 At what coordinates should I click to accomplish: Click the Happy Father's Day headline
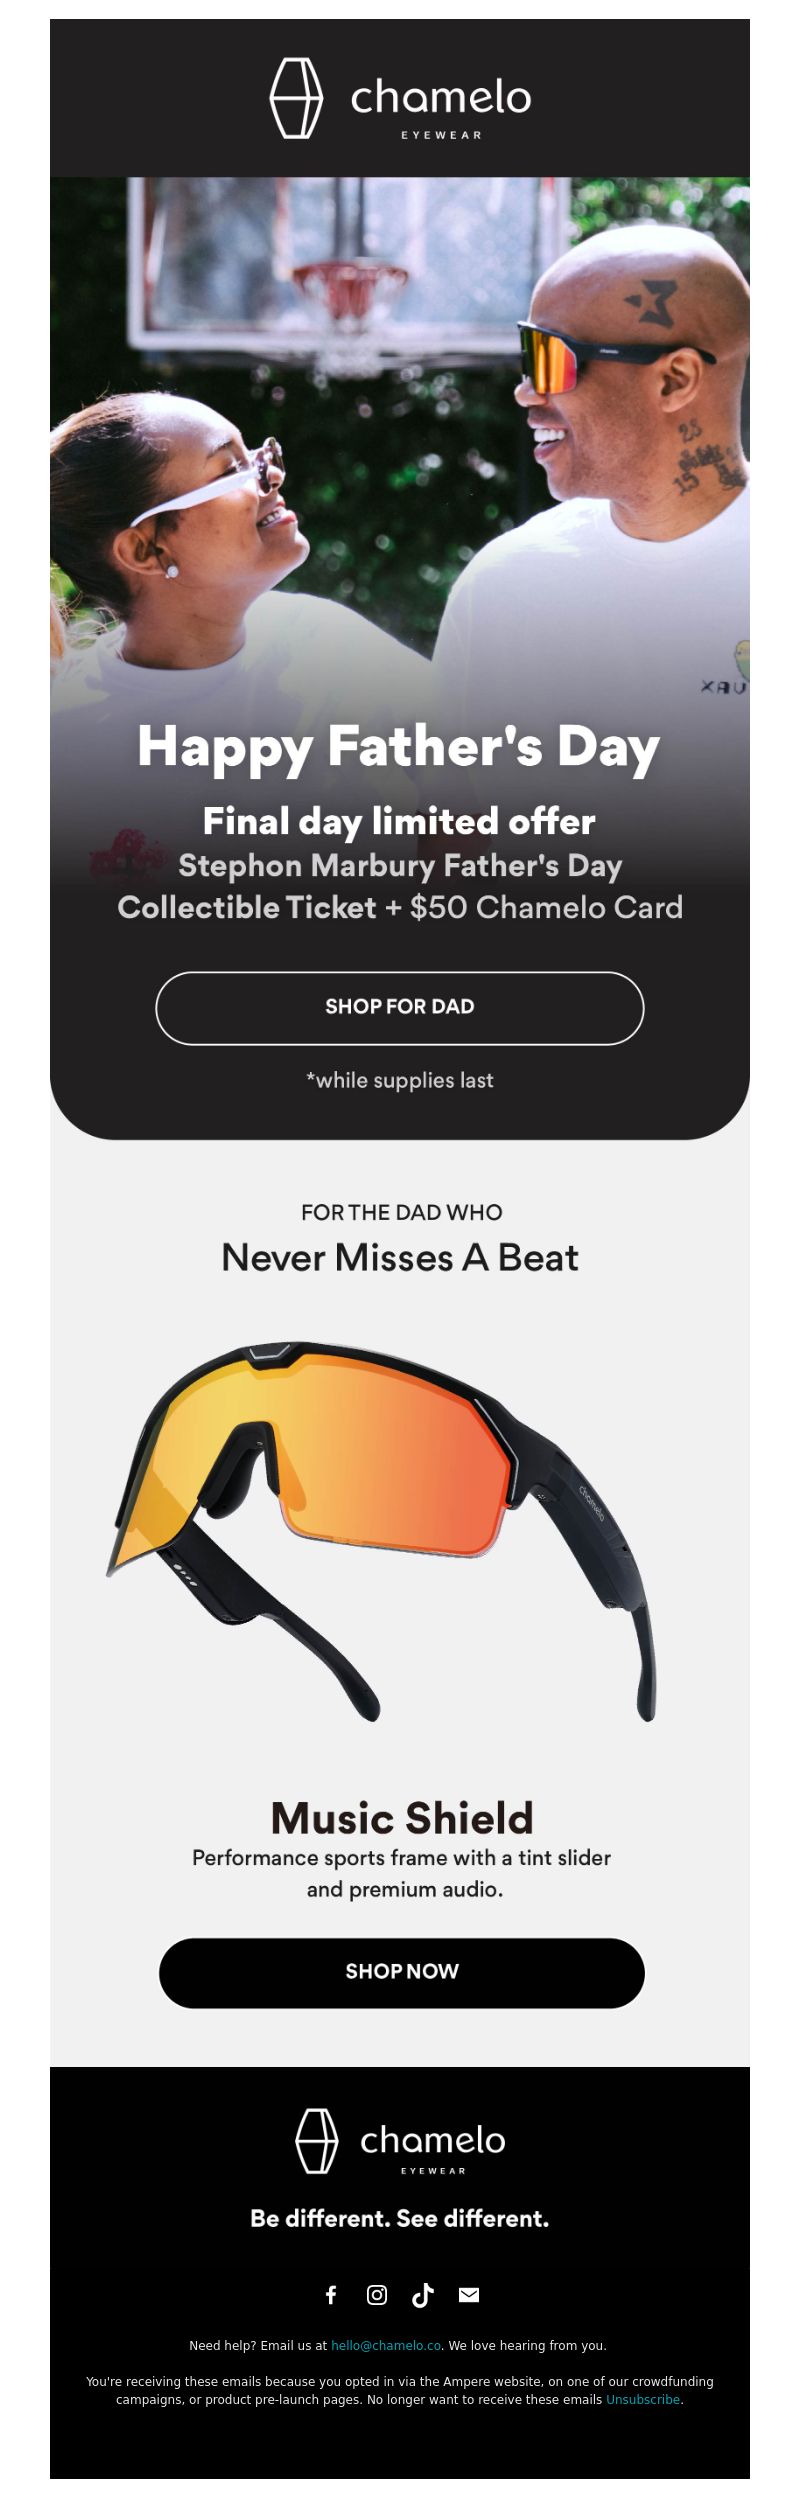click(399, 748)
